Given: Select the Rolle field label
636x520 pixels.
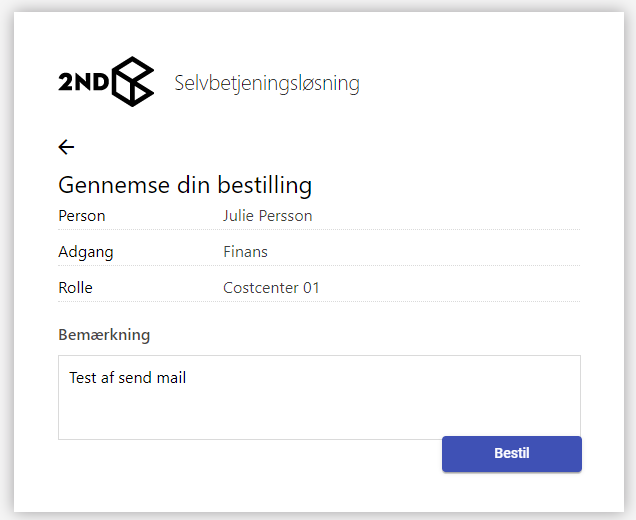Looking at the screenshot, I should (75, 288).
